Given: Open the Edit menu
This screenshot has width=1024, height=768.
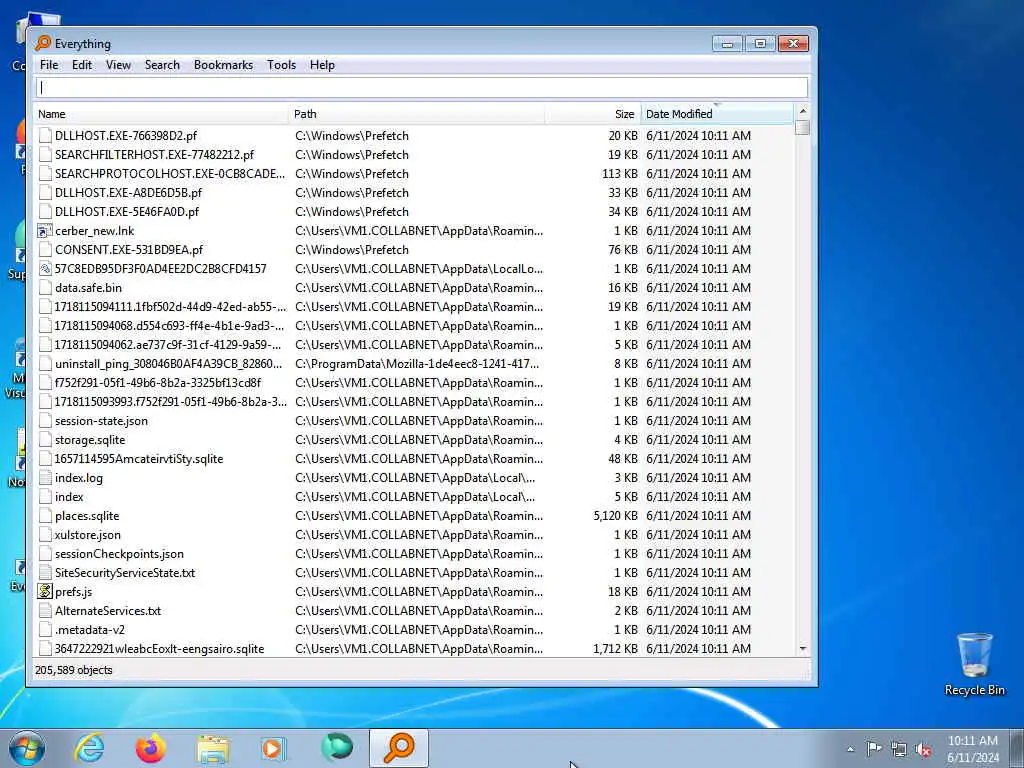Looking at the screenshot, I should 82,65.
